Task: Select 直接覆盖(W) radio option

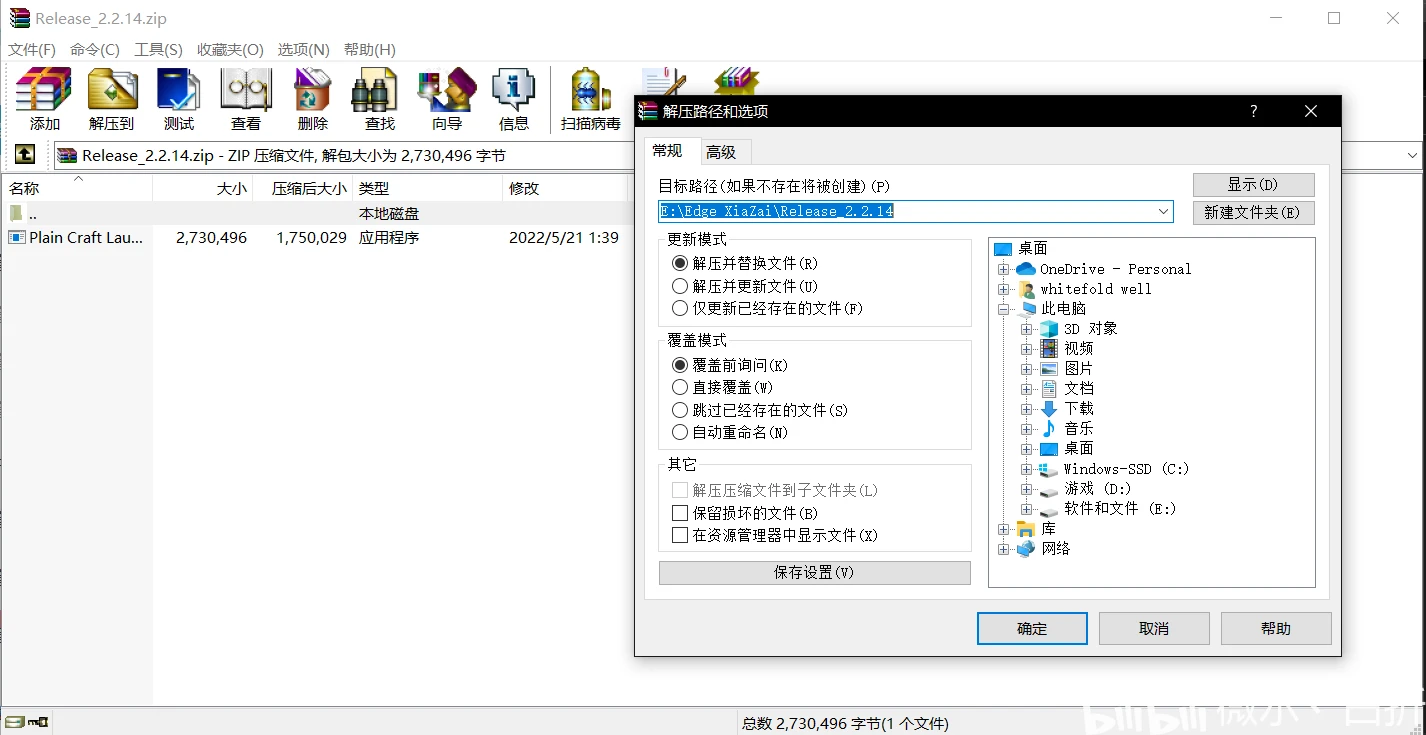Action: tap(680, 387)
